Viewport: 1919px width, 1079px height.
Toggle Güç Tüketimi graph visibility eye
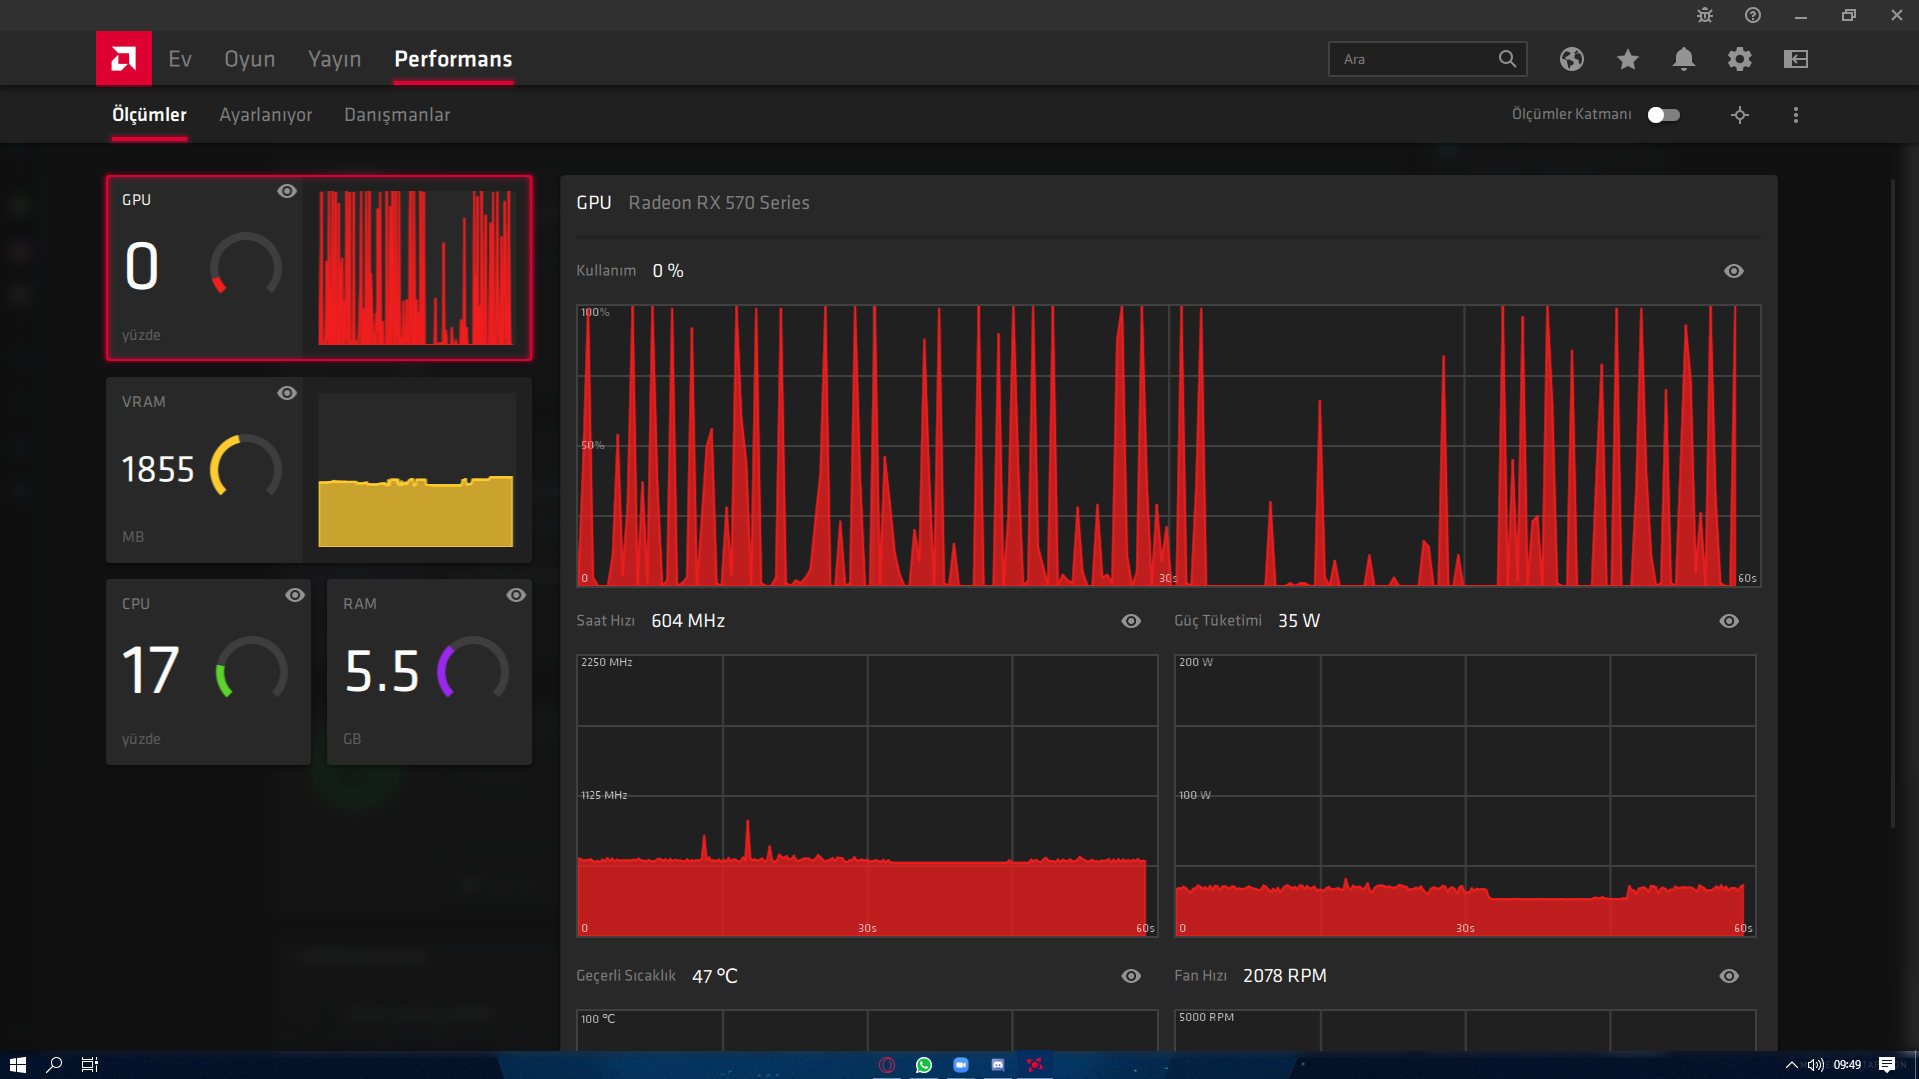pyautogui.click(x=1729, y=621)
